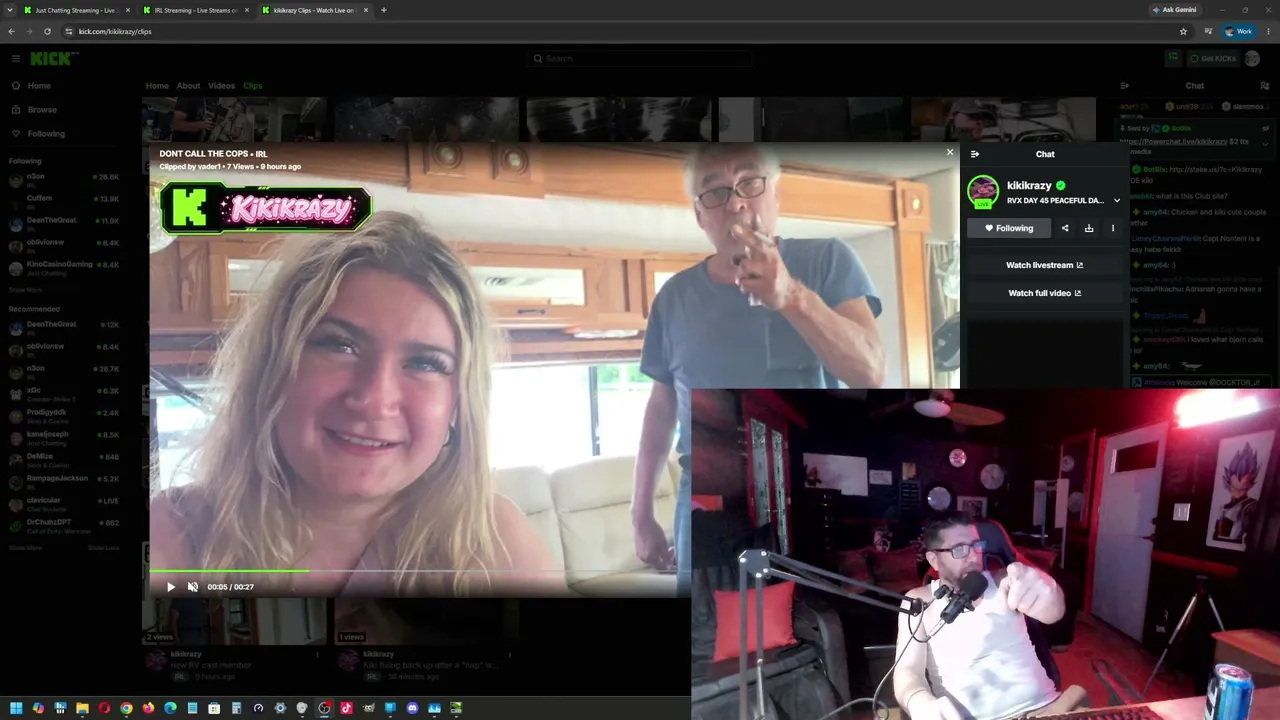1280x720 pixels.
Task: Open Firefox from the taskbar
Action: [x=148, y=709]
